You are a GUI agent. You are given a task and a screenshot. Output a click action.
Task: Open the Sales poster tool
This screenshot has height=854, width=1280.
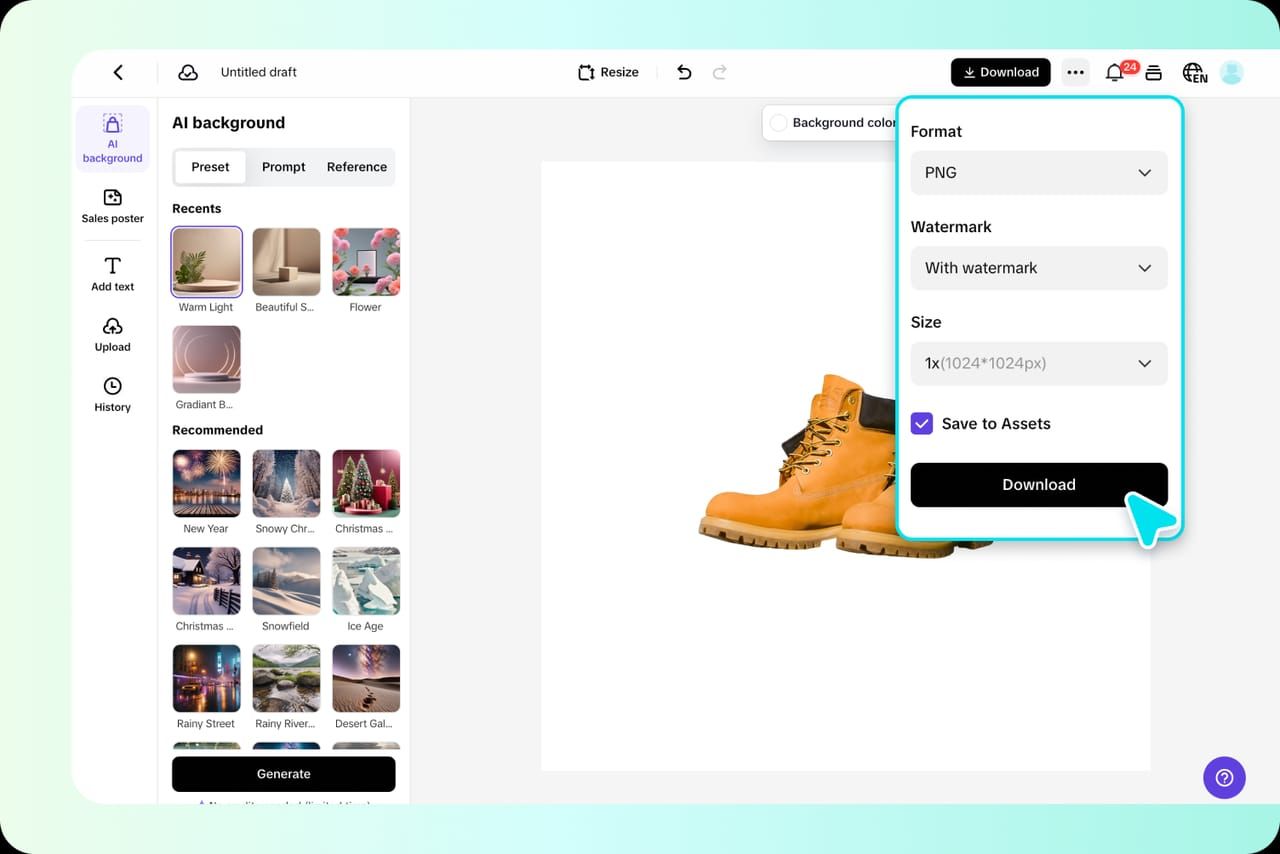click(x=113, y=206)
